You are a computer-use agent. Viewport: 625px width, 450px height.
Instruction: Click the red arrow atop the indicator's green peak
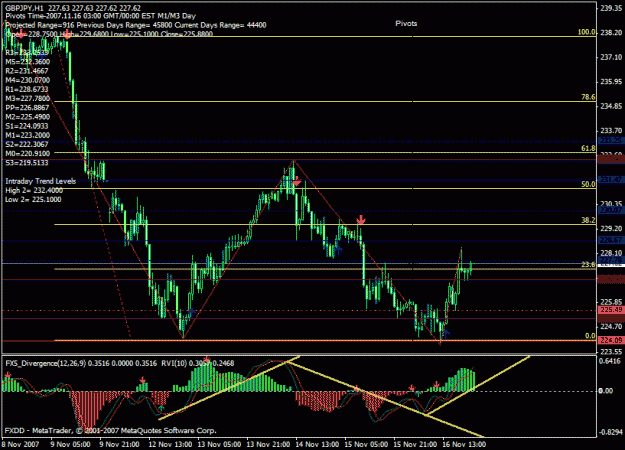pyautogui.click(x=206, y=360)
